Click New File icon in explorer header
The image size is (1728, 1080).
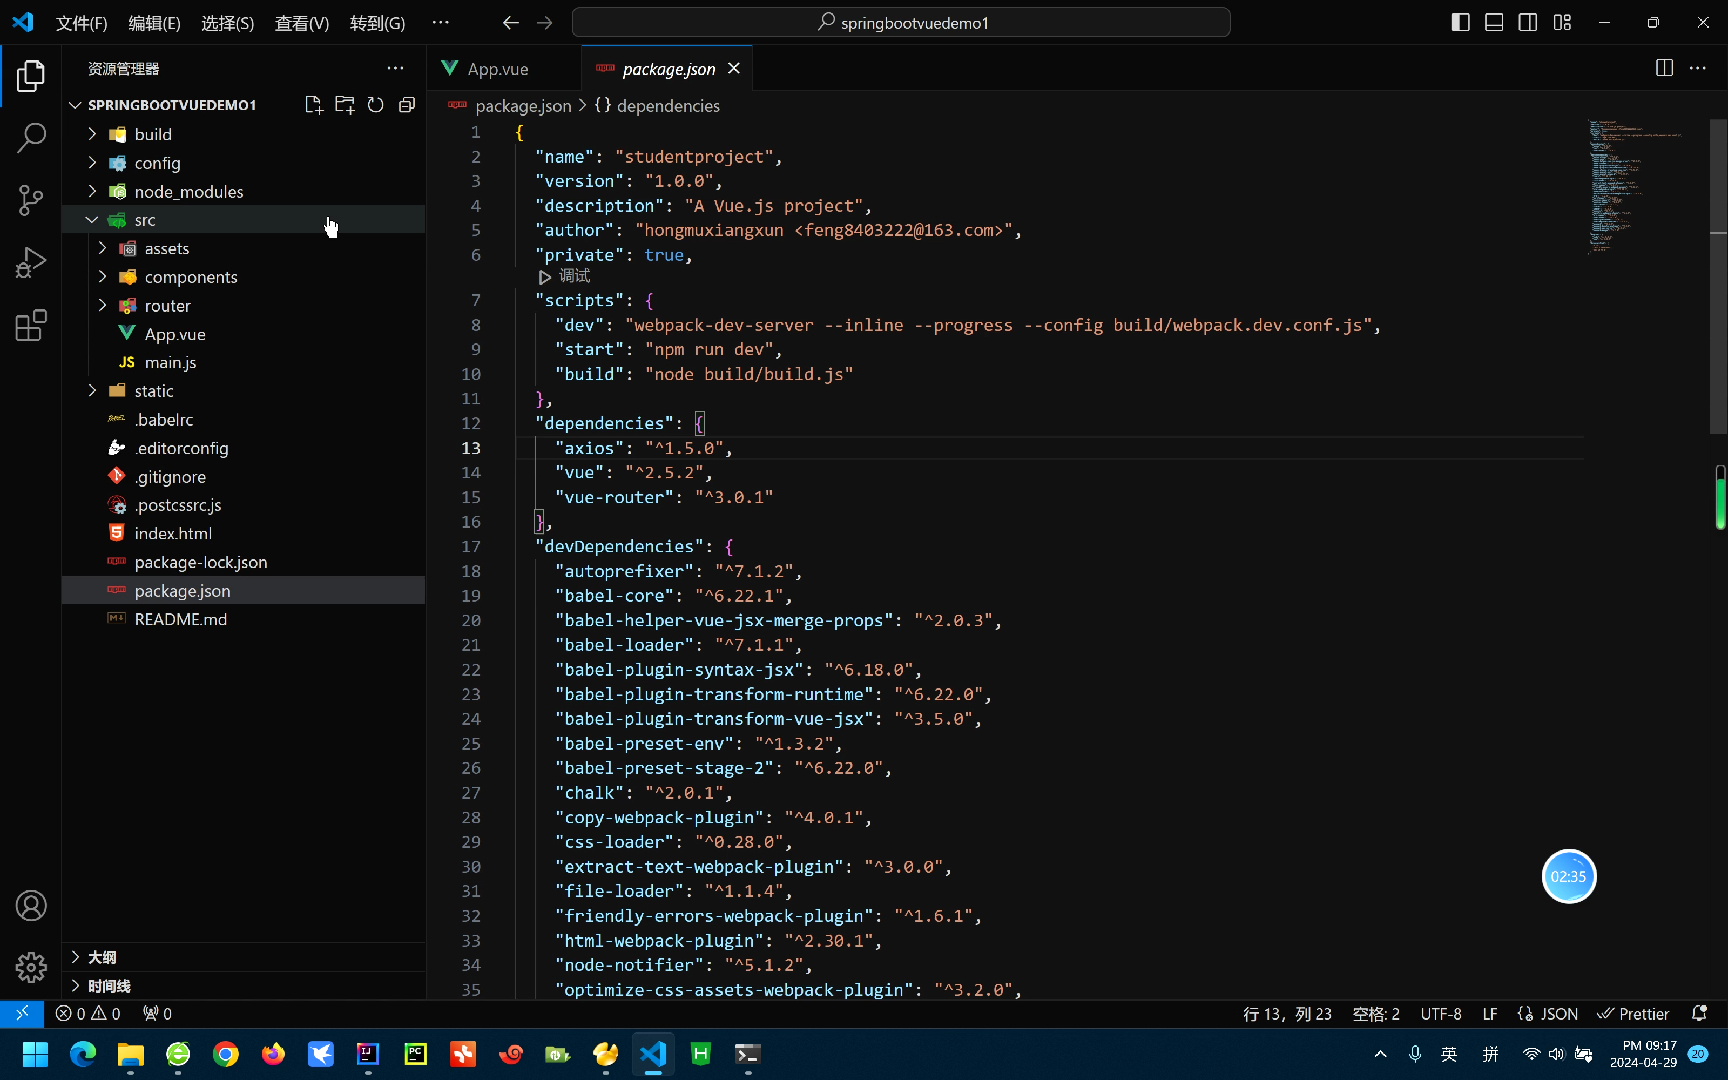(313, 105)
